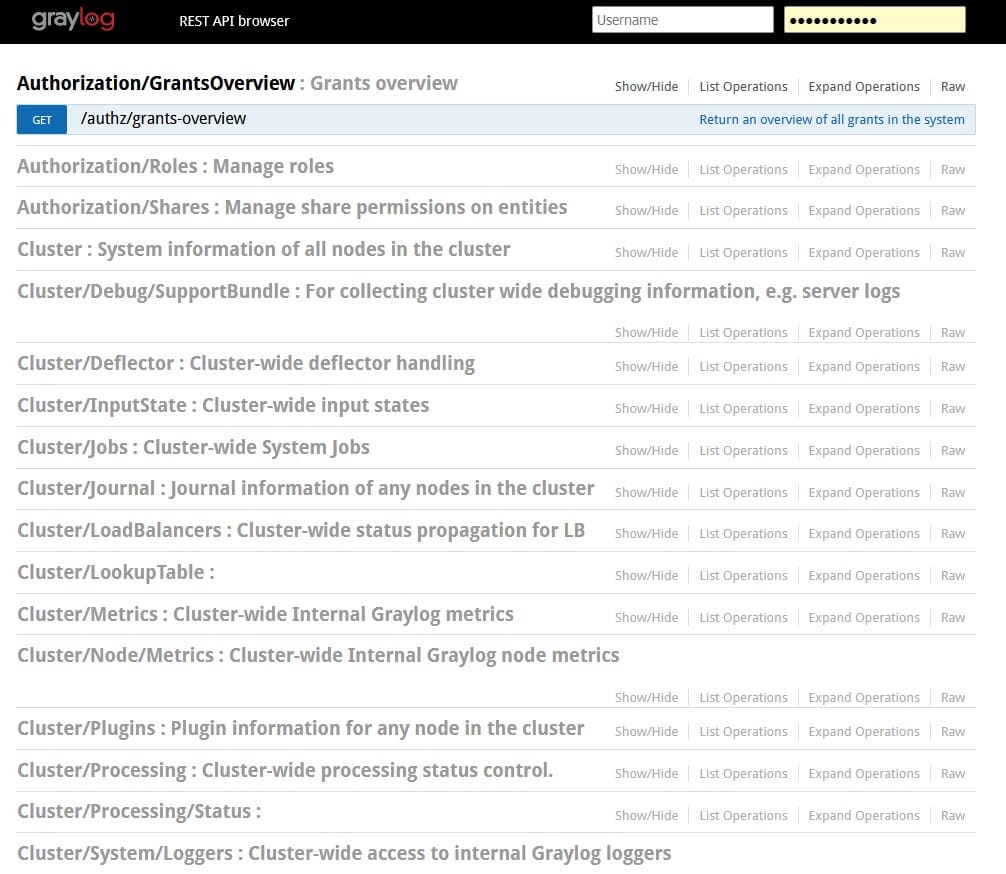The height and width of the screenshot is (874, 1006).
Task: Click into the Username input field
Action: tap(682, 20)
